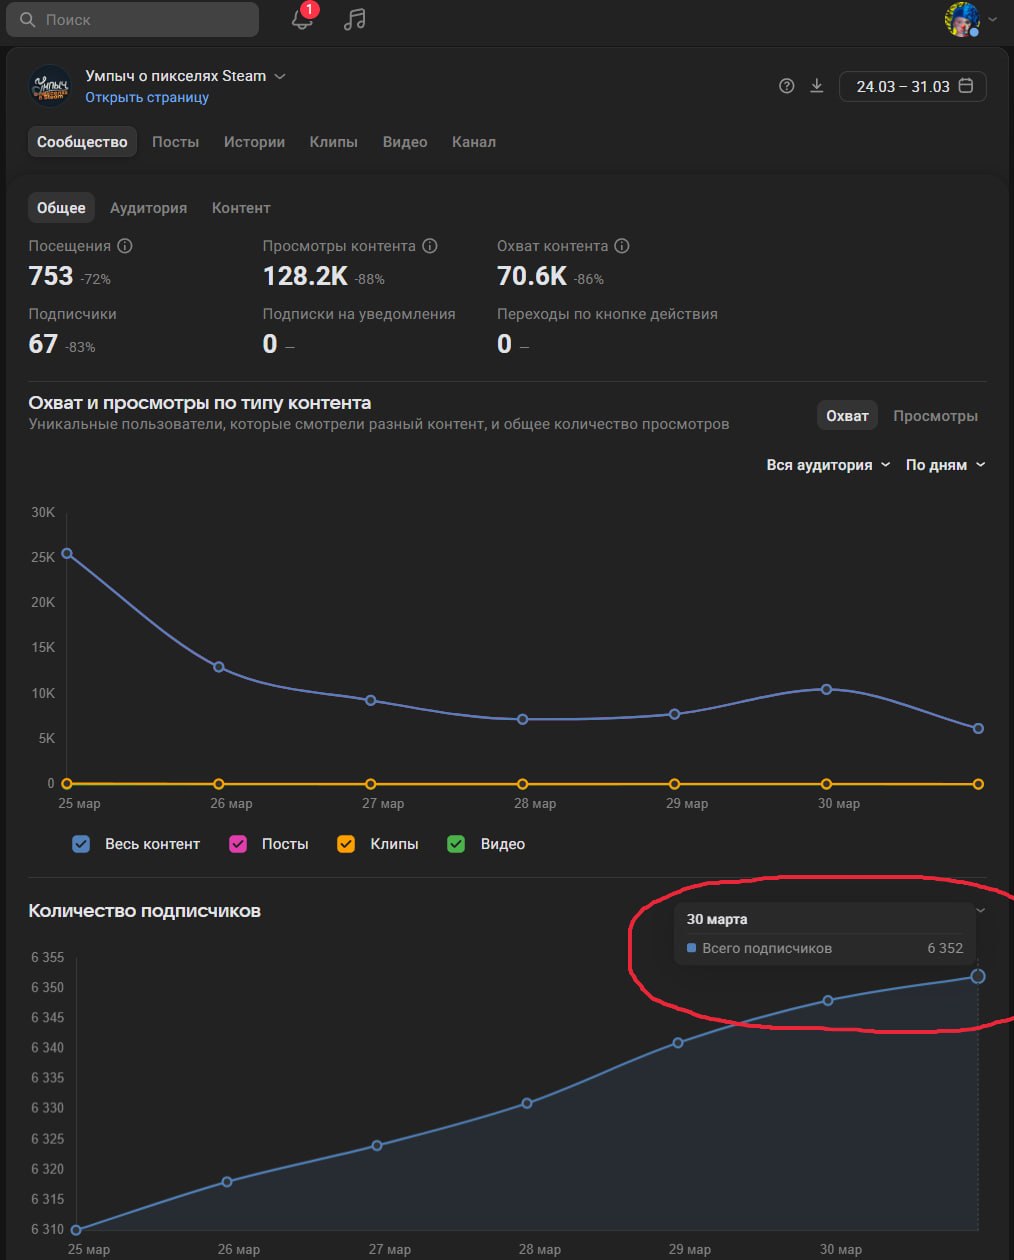The height and width of the screenshot is (1260, 1014).
Task: Click info icon next to Просмотры контента
Action: click(x=430, y=246)
